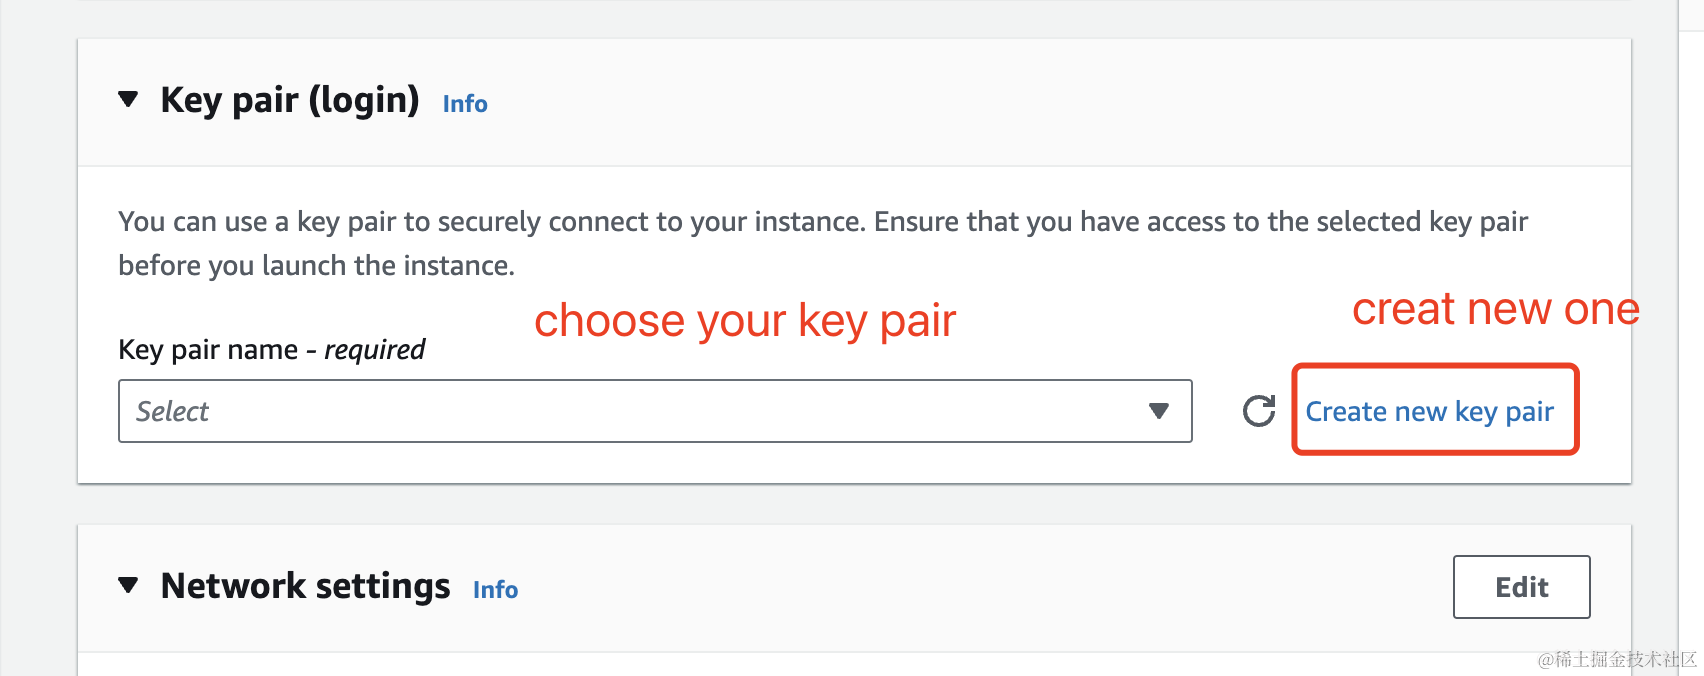Click Create new key pair link

tap(1430, 411)
